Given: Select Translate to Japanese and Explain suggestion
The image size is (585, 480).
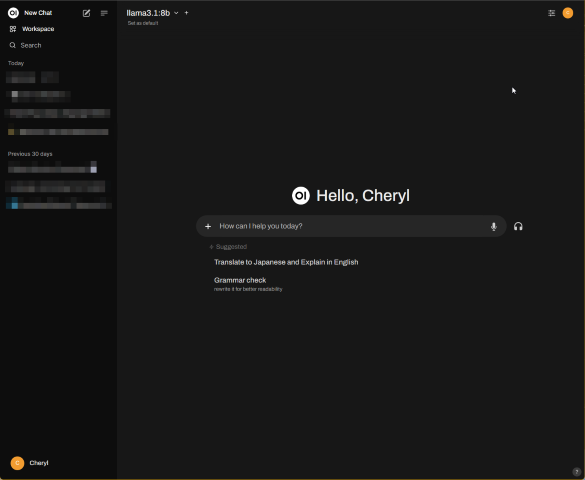Looking at the screenshot, I should 286,262.
